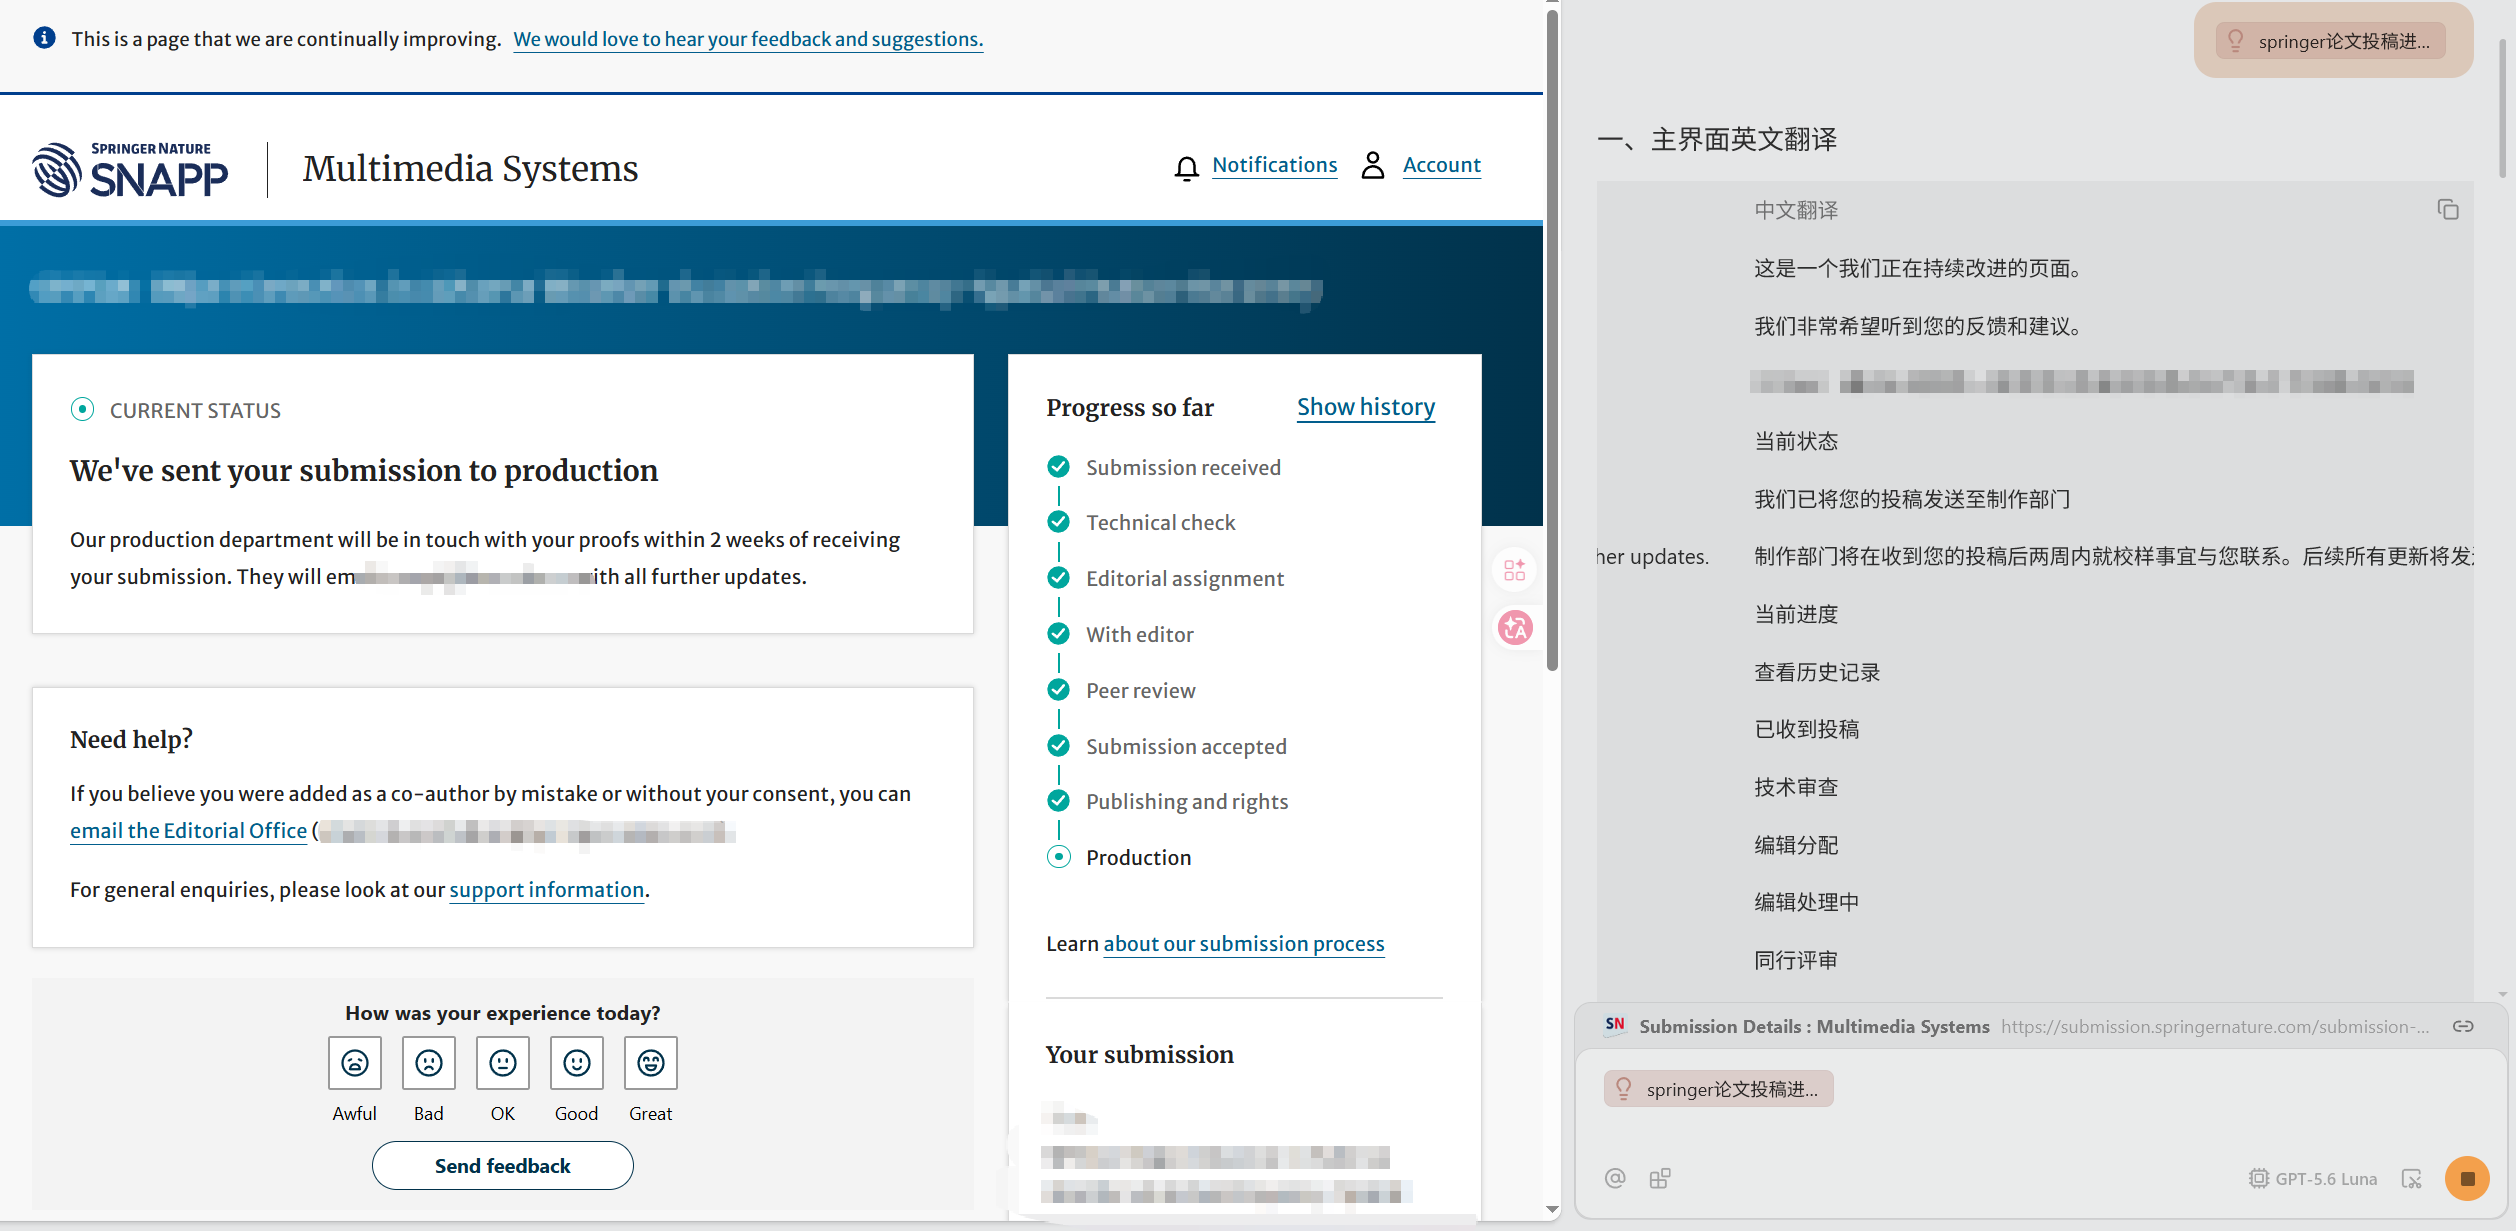This screenshot has height=1231, width=2516.
Task: Stop the response with orange button
Action: (2467, 1179)
